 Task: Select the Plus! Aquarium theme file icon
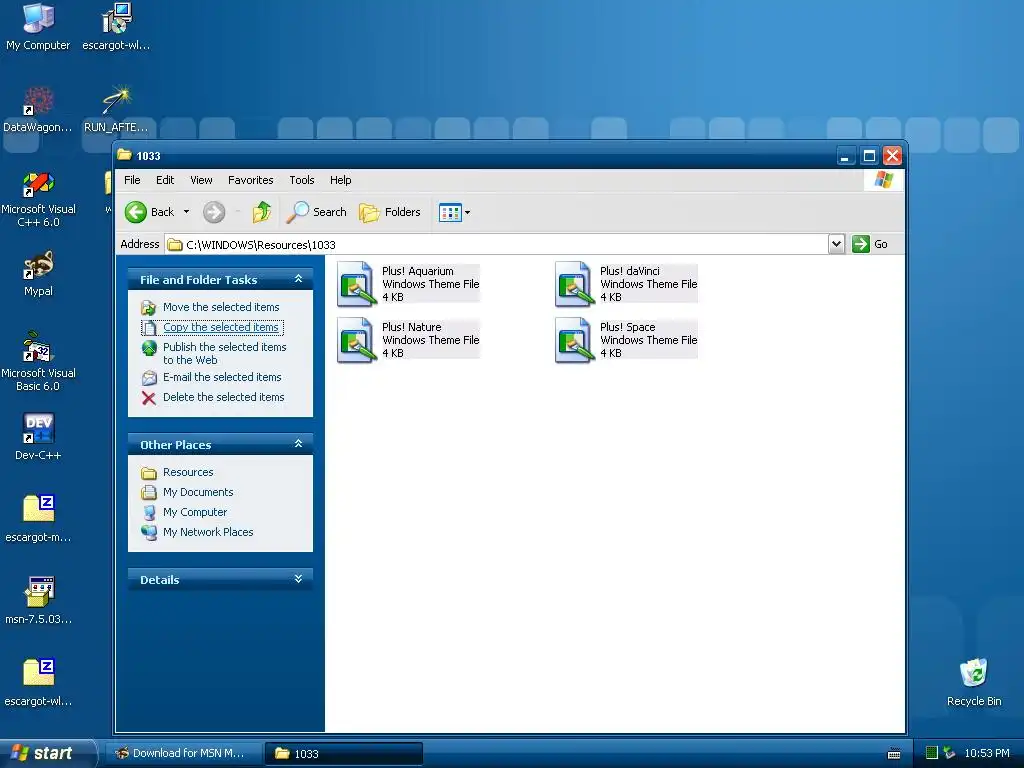click(355, 284)
